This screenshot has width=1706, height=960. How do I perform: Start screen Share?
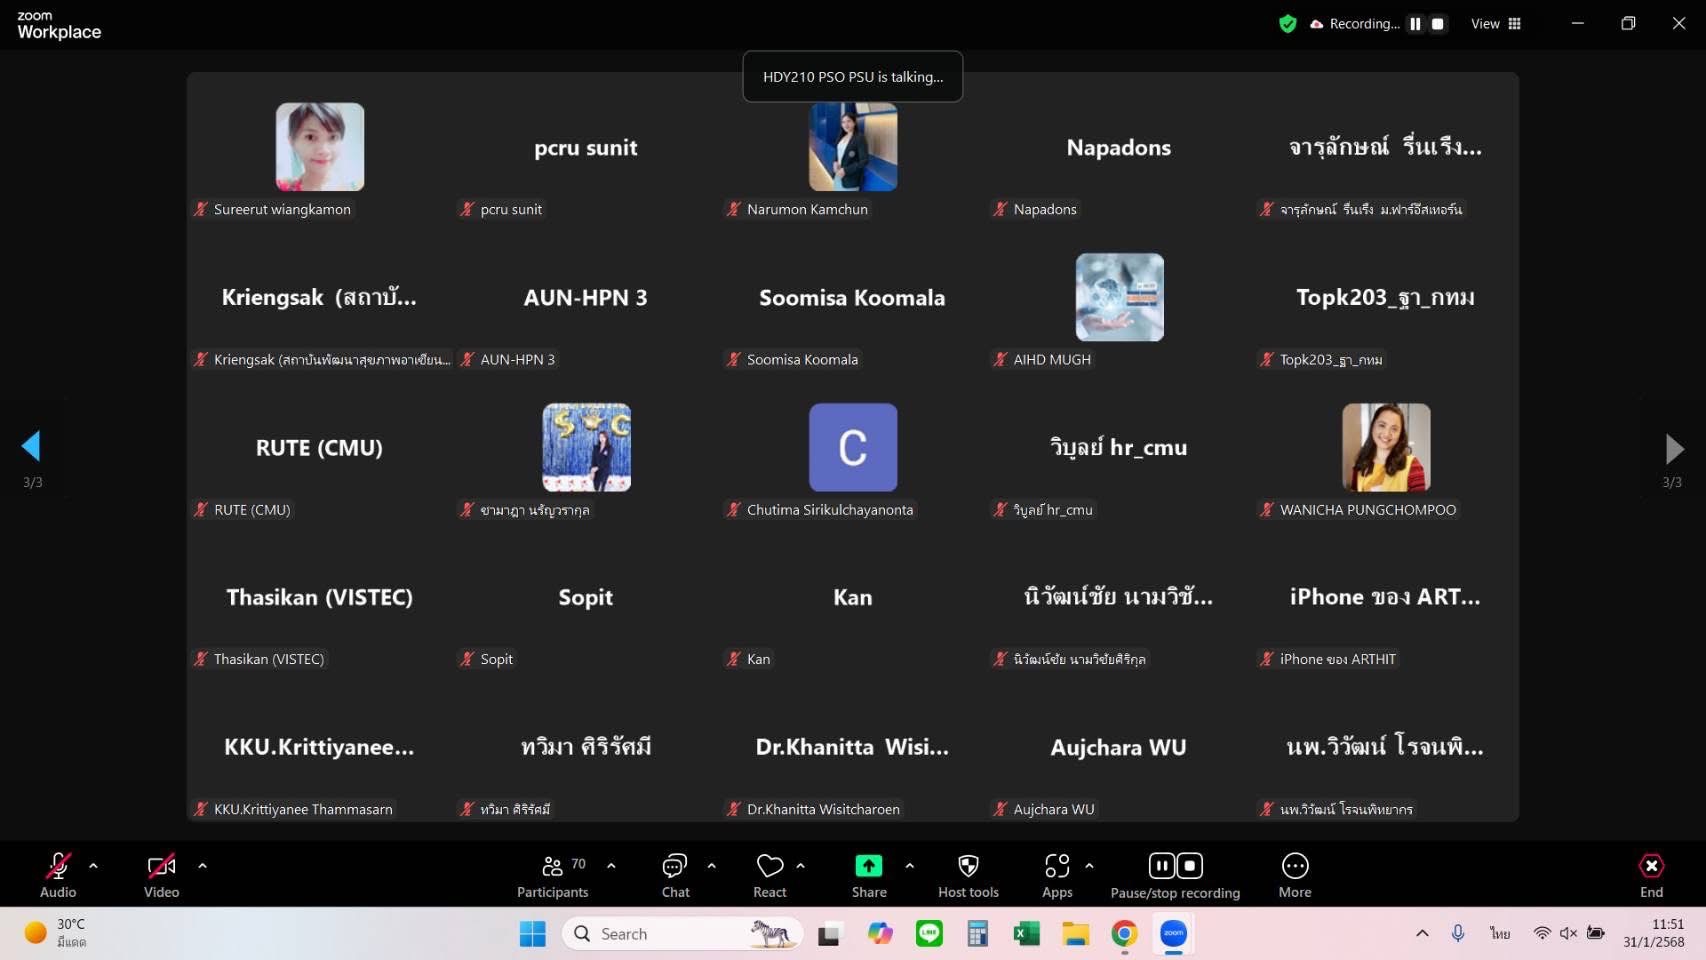(x=868, y=875)
